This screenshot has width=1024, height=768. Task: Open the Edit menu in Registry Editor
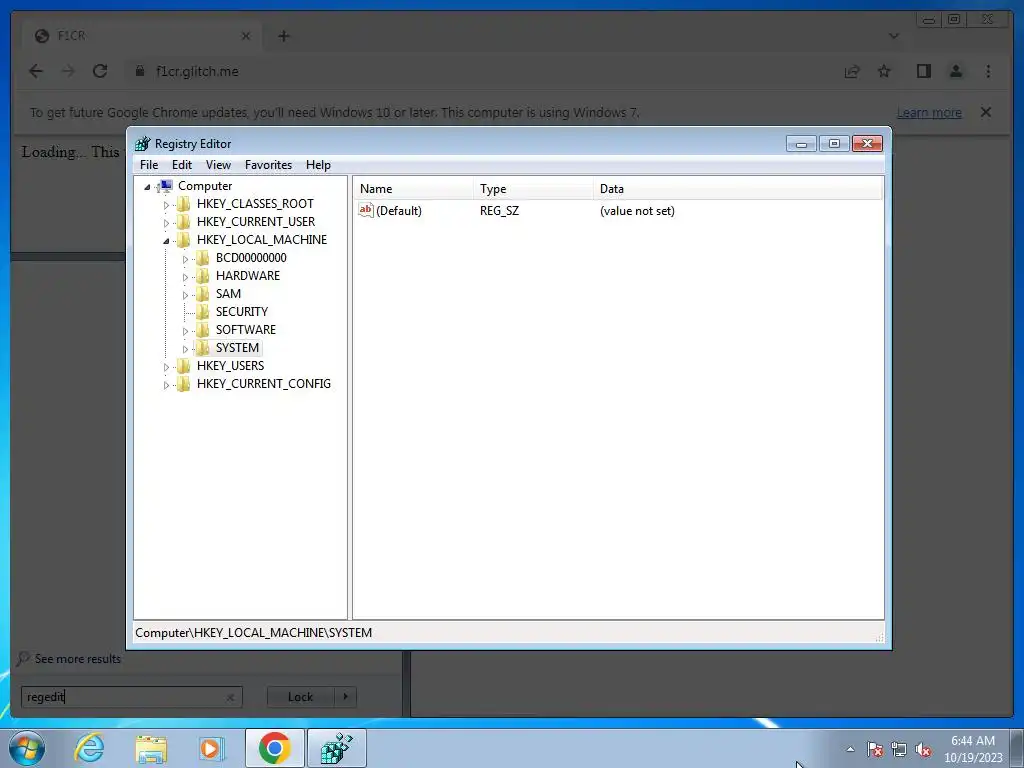point(182,165)
